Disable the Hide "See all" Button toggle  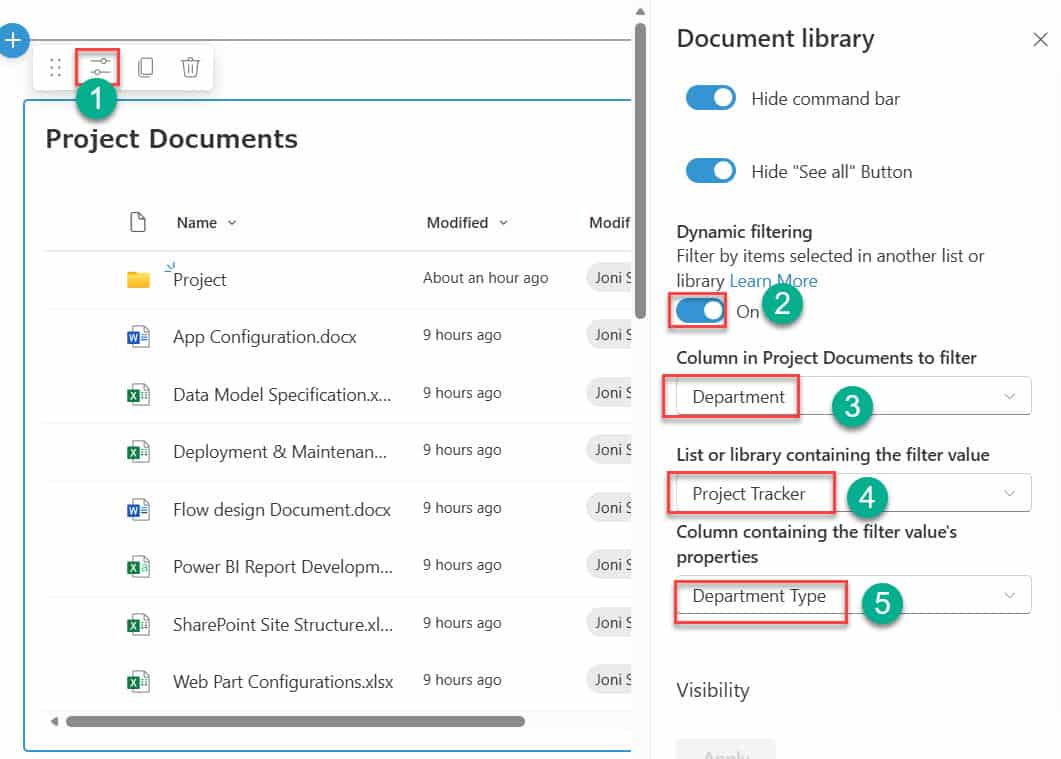coord(710,170)
